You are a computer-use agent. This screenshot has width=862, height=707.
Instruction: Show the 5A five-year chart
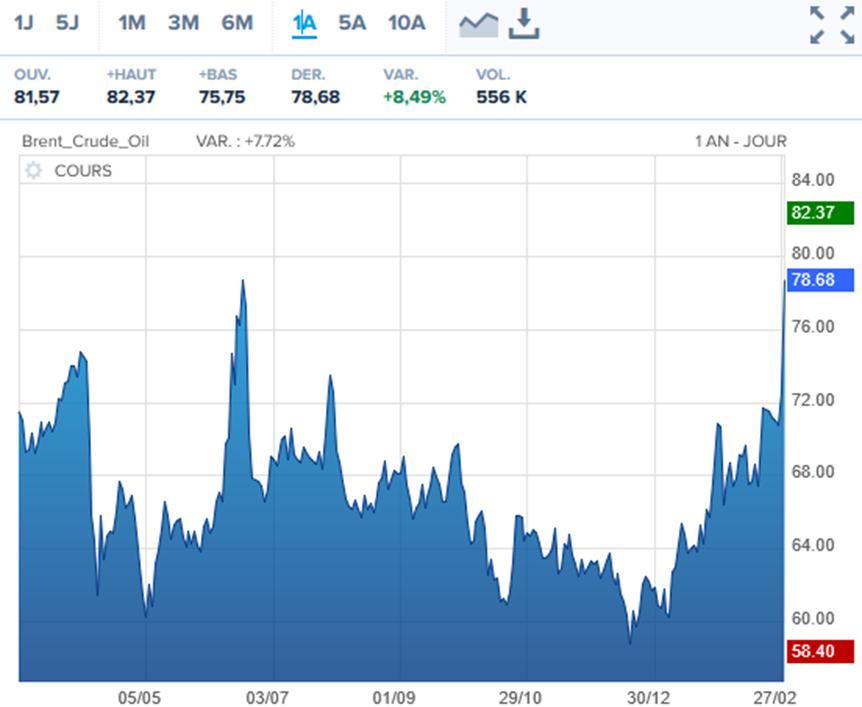click(352, 23)
